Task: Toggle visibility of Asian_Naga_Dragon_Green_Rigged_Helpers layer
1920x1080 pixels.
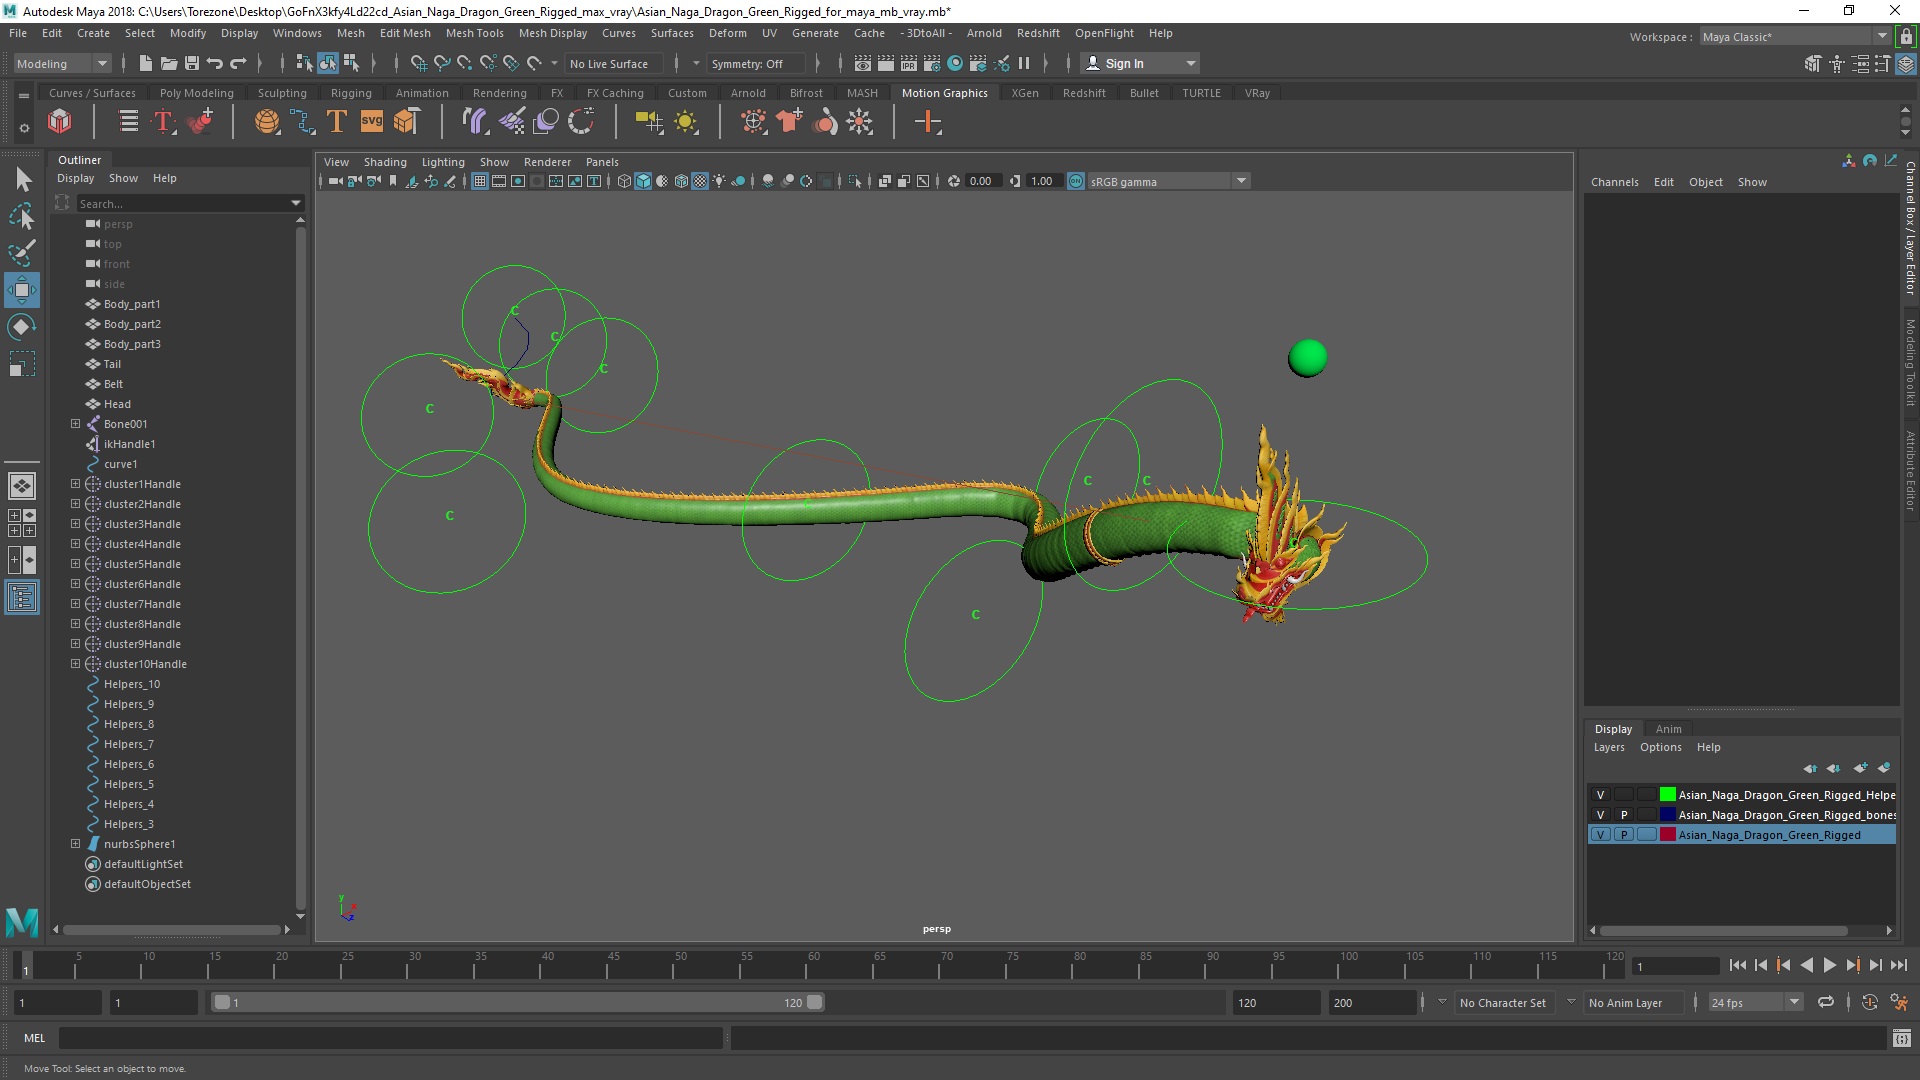Action: click(1601, 794)
